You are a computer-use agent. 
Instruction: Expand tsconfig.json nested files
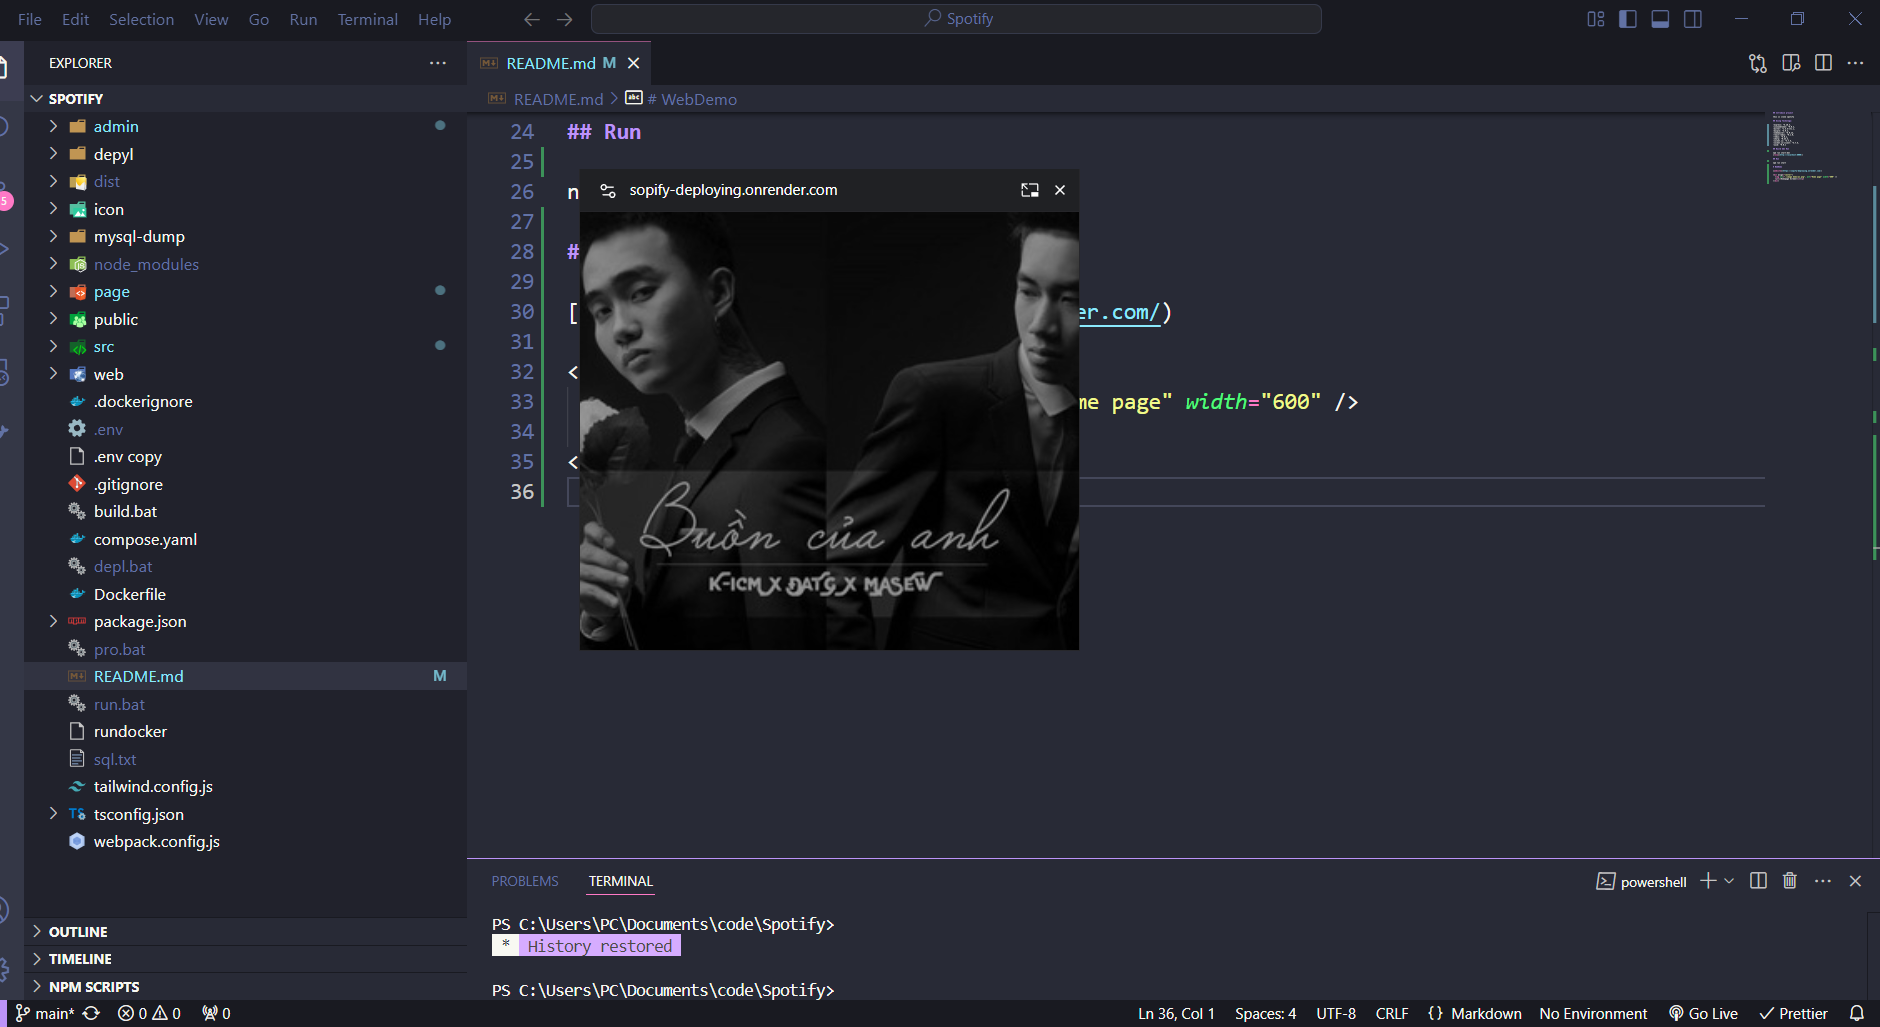coord(53,814)
